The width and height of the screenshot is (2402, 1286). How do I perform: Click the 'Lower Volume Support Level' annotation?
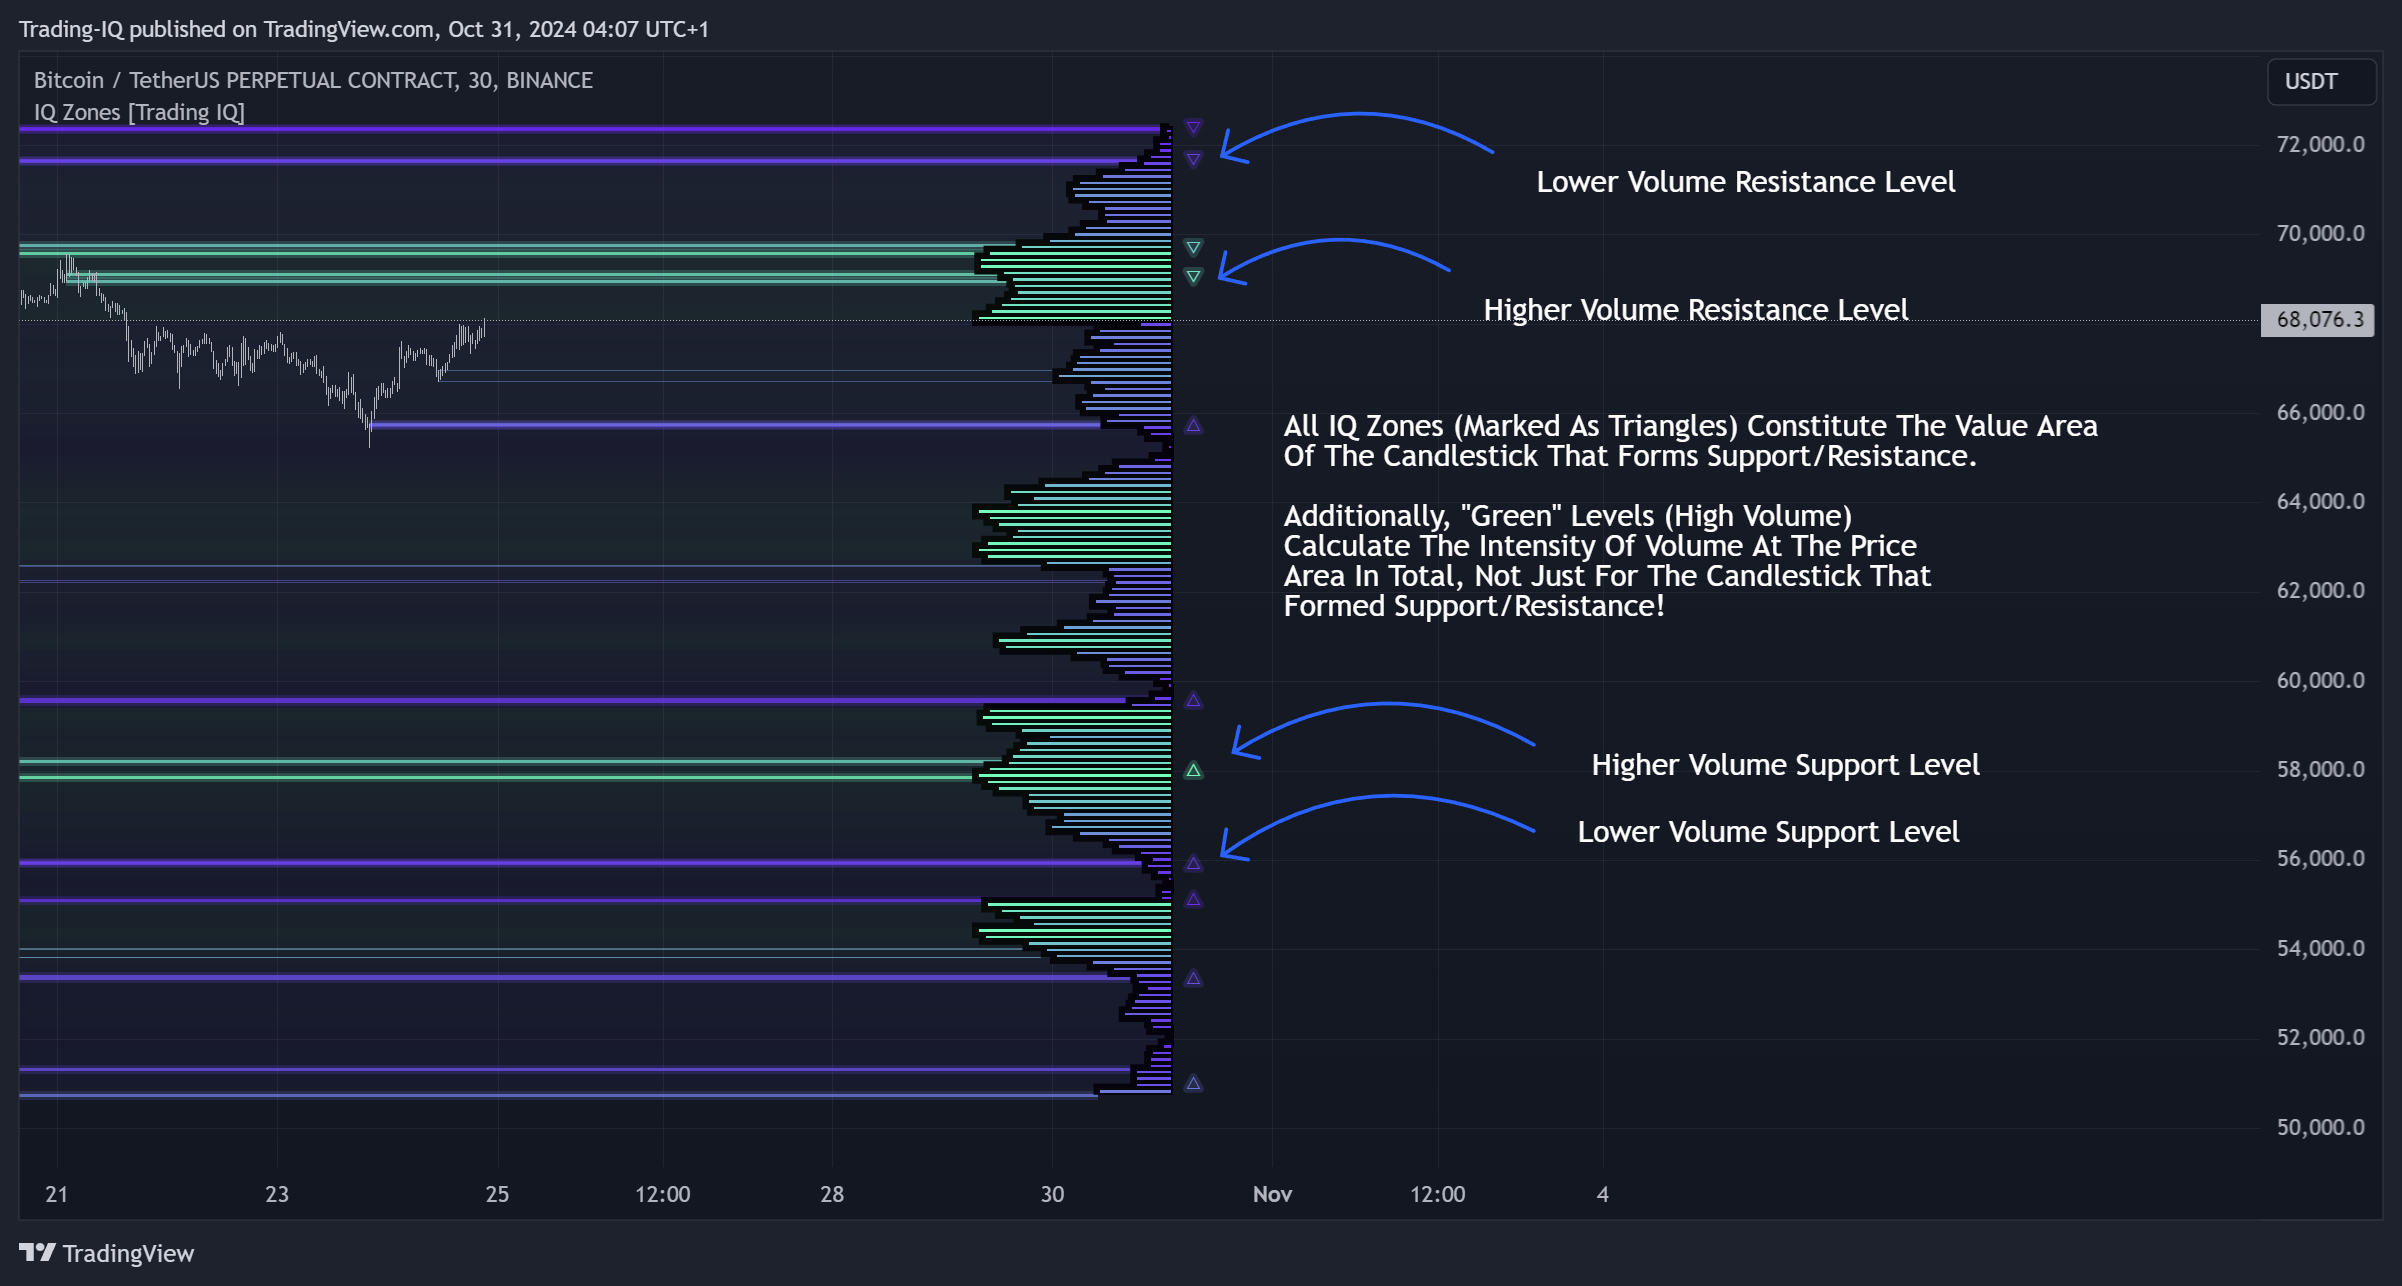(x=1768, y=832)
